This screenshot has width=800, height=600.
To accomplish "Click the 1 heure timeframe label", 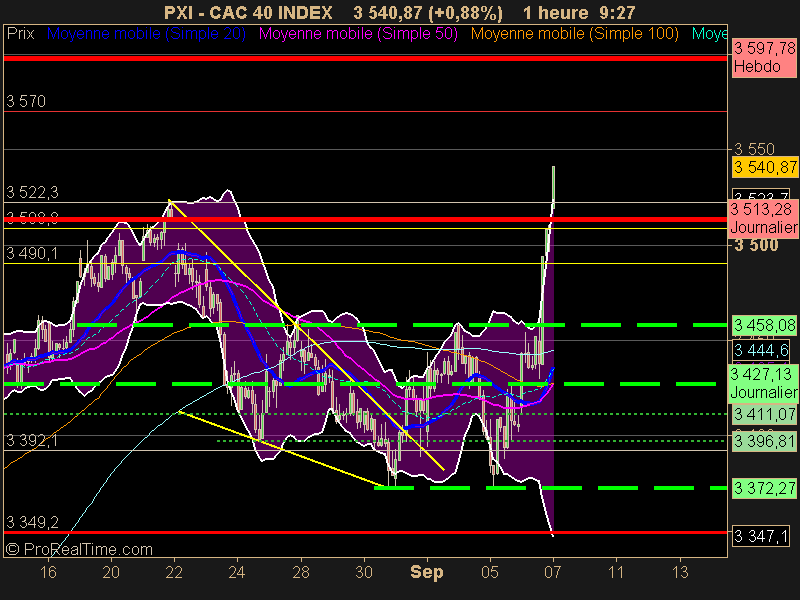I will [556, 13].
